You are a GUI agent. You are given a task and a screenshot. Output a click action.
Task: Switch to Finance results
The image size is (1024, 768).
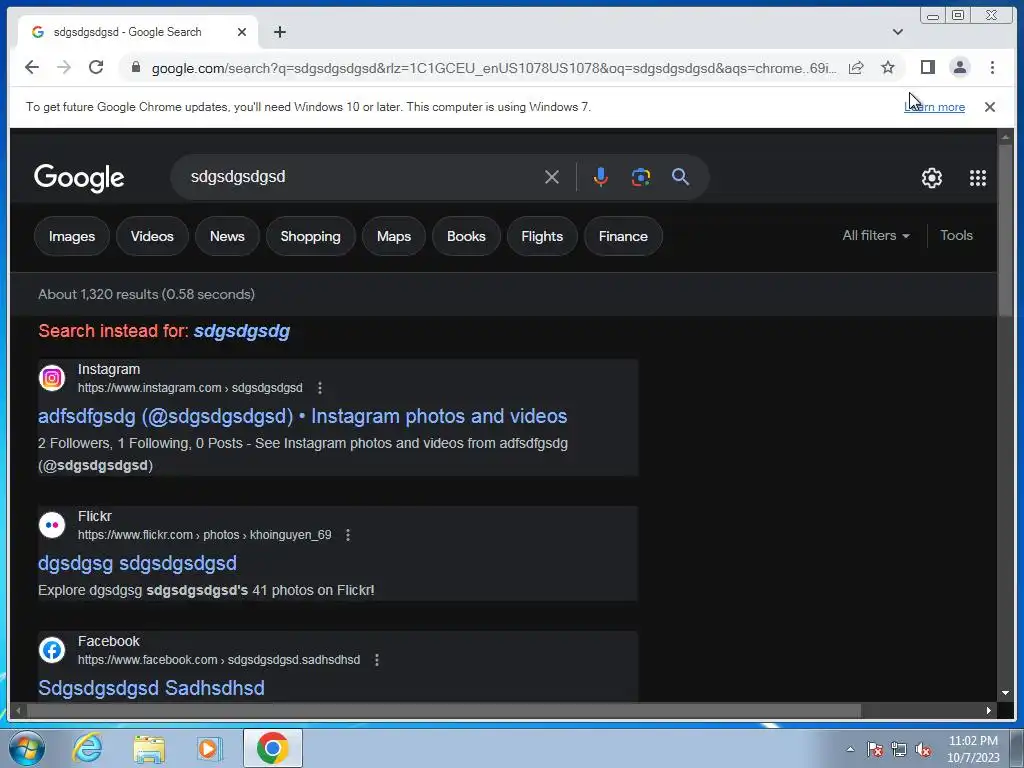point(623,236)
